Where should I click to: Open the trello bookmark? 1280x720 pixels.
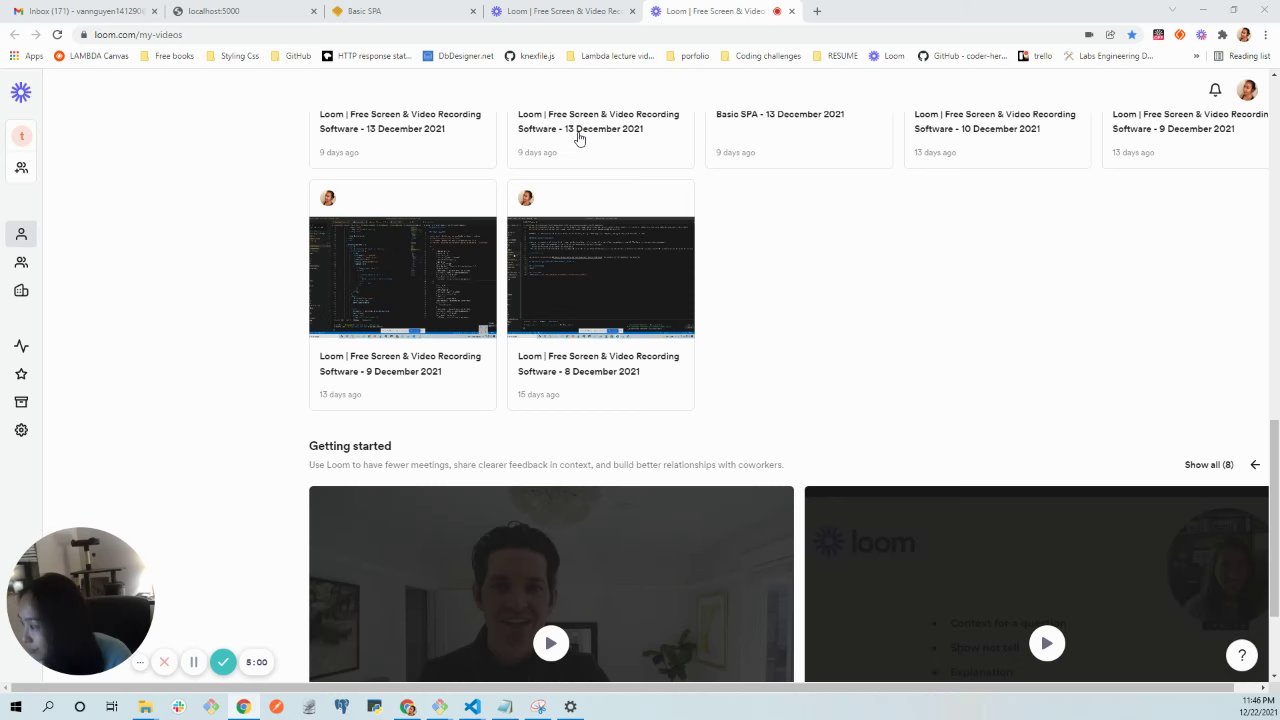coord(1035,56)
